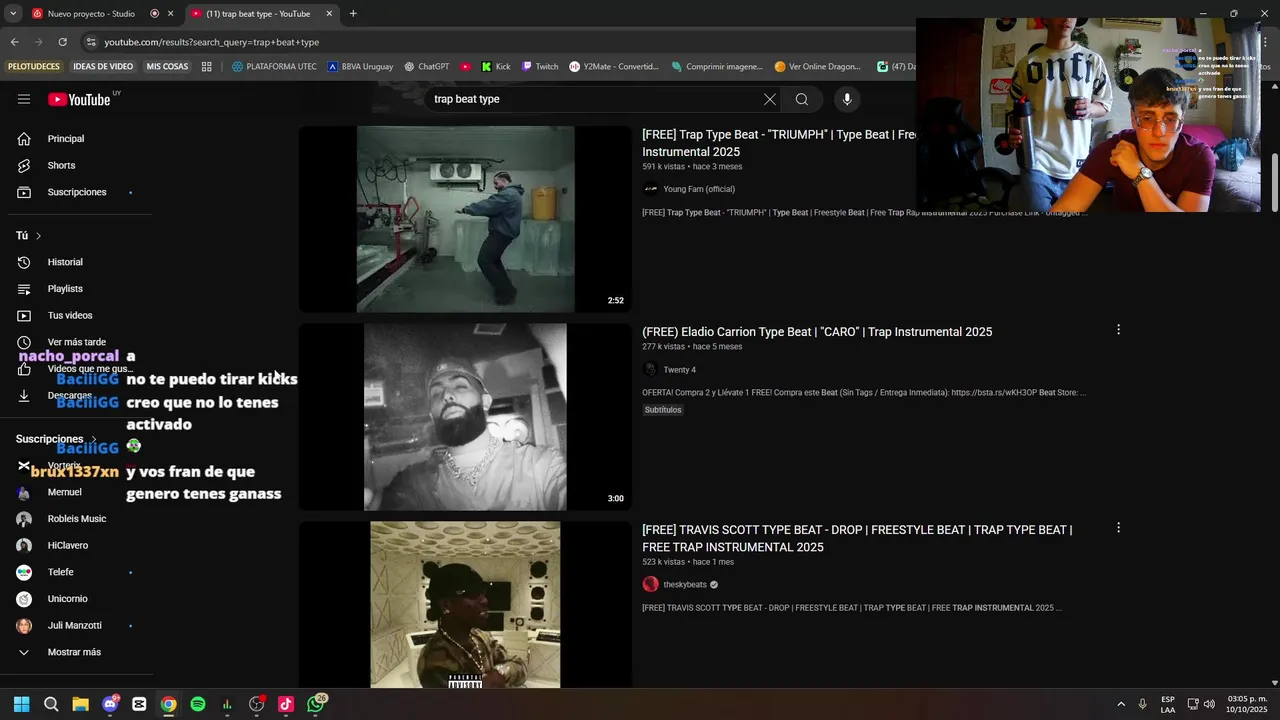This screenshot has width=1280, height=720.
Task: View site information icon in address bar
Action: coord(90,42)
